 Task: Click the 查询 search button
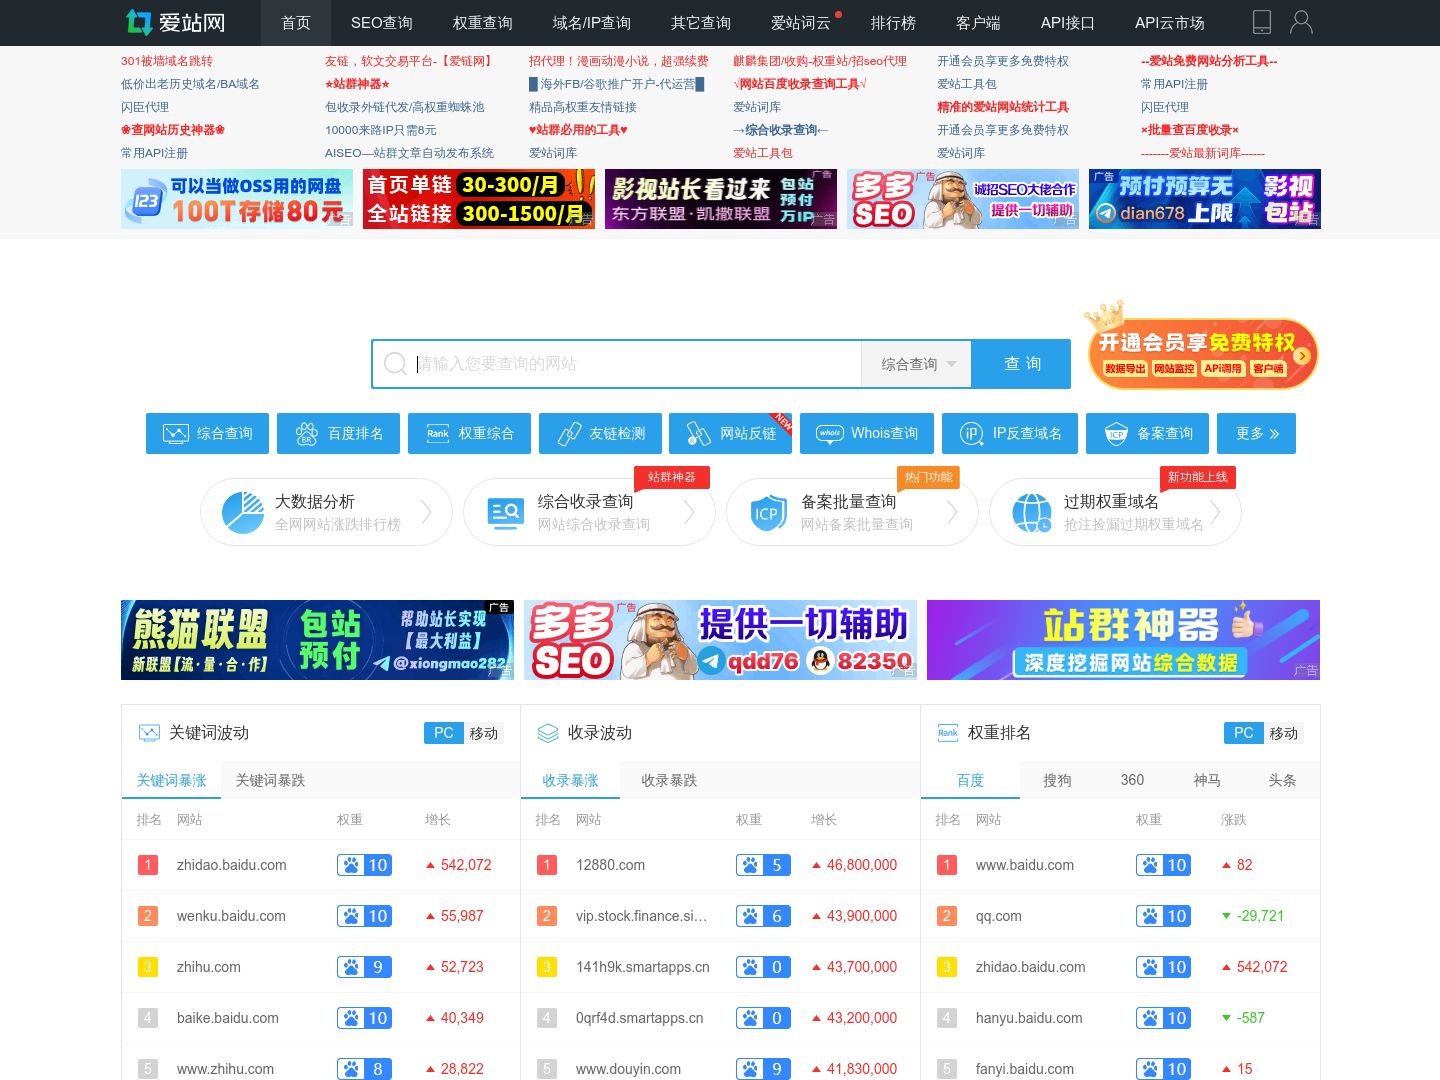(x=1023, y=364)
